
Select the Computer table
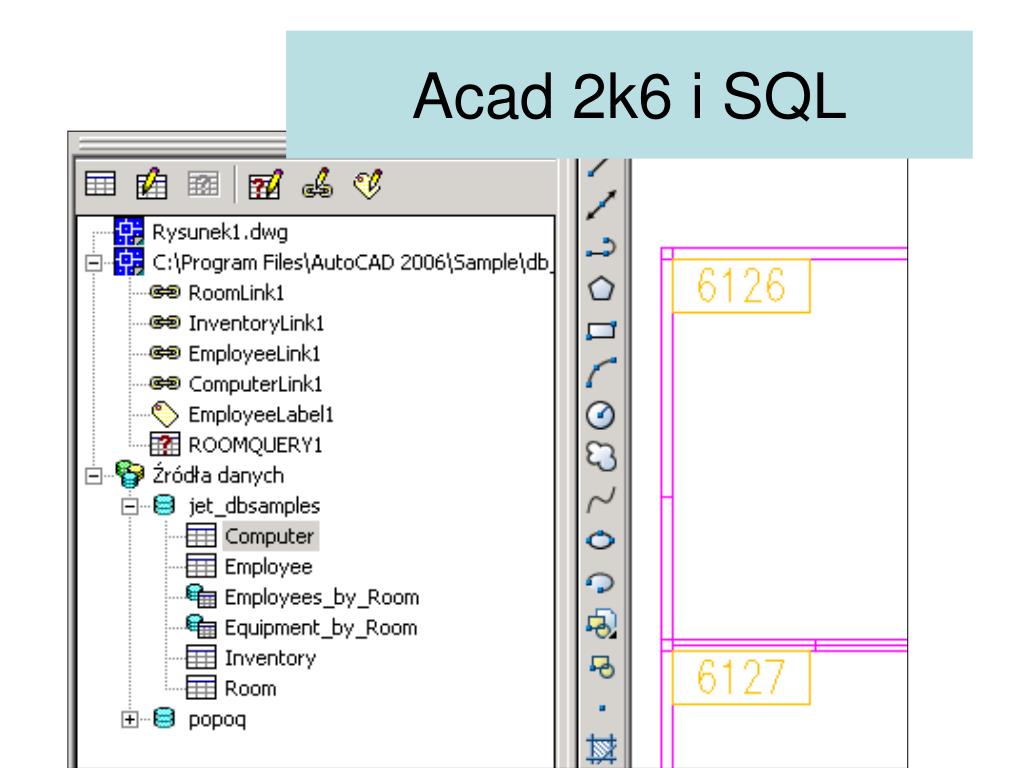(270, 537)
